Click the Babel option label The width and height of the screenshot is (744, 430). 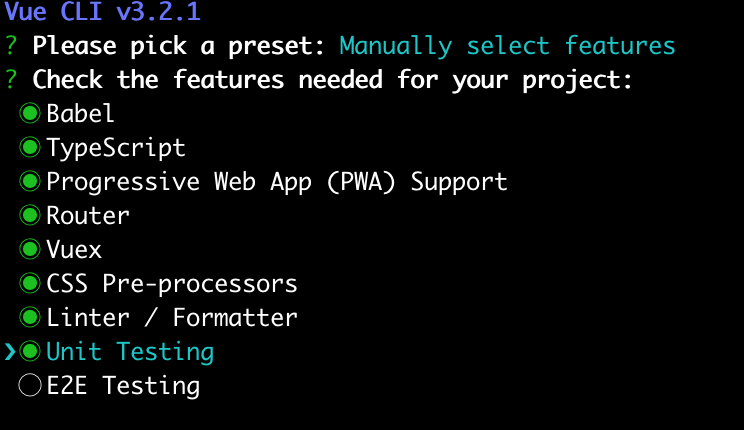coord(80,114)
